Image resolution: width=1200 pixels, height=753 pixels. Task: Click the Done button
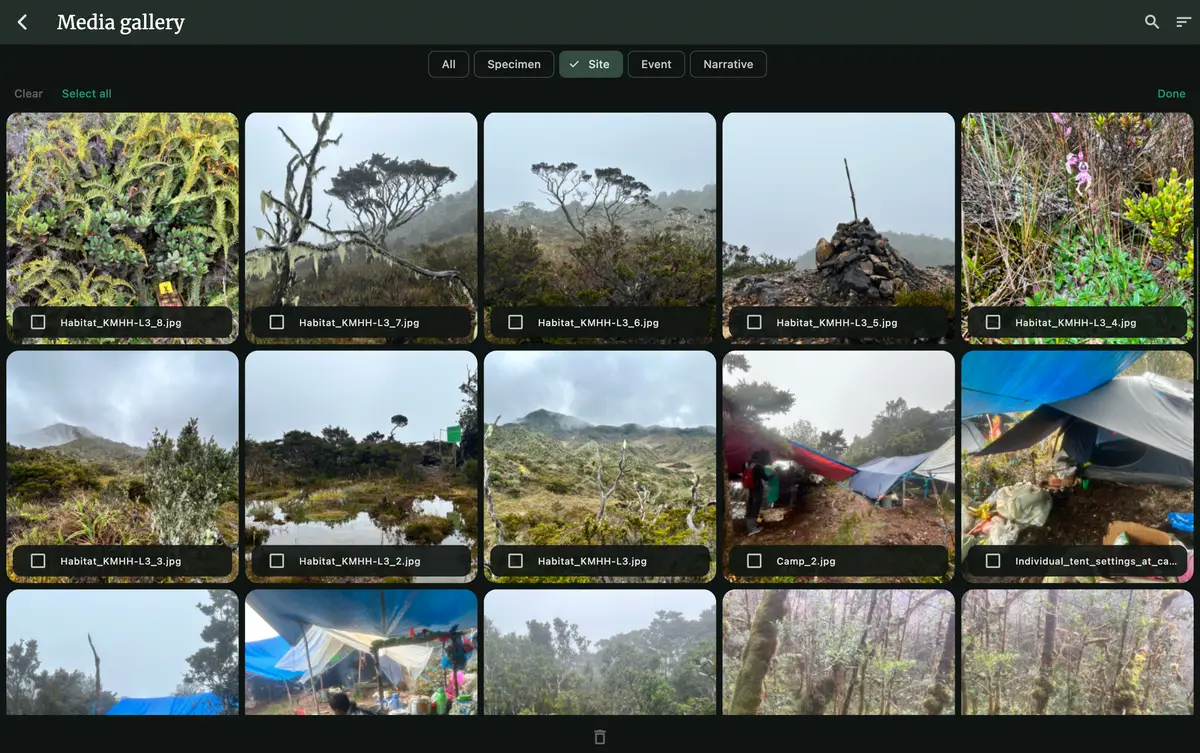pos(1171,94)
